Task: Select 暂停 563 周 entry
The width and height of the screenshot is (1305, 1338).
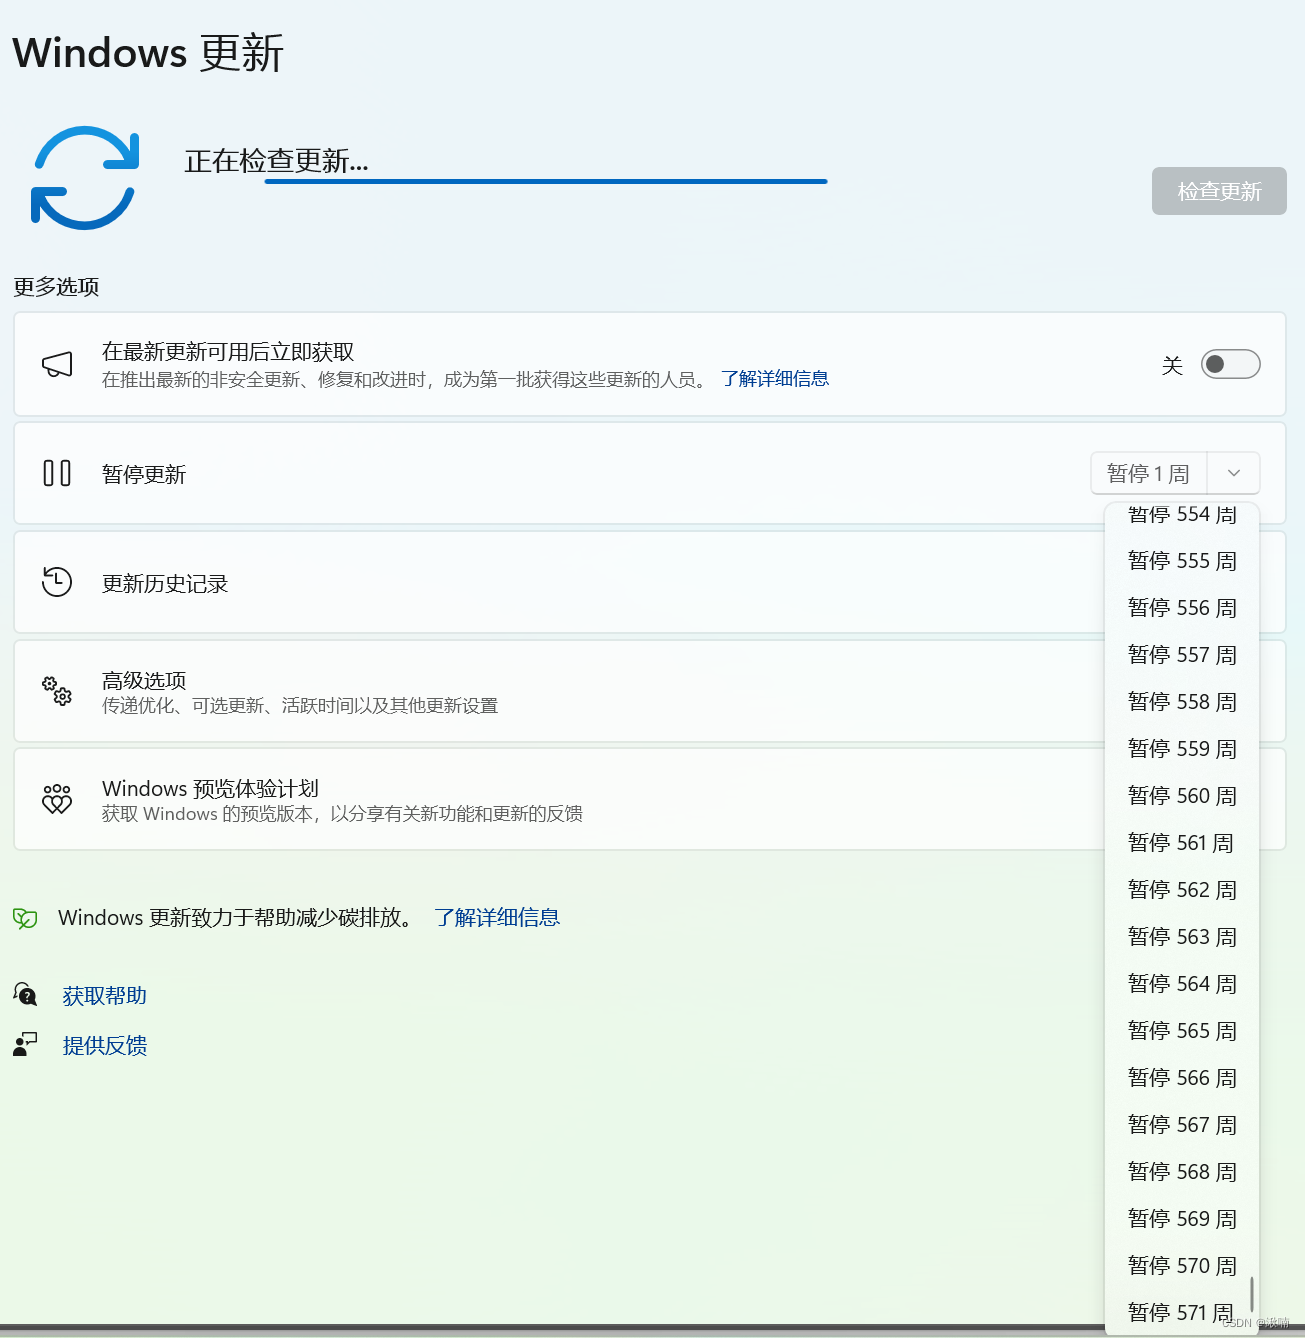Action: point(1182,937)
